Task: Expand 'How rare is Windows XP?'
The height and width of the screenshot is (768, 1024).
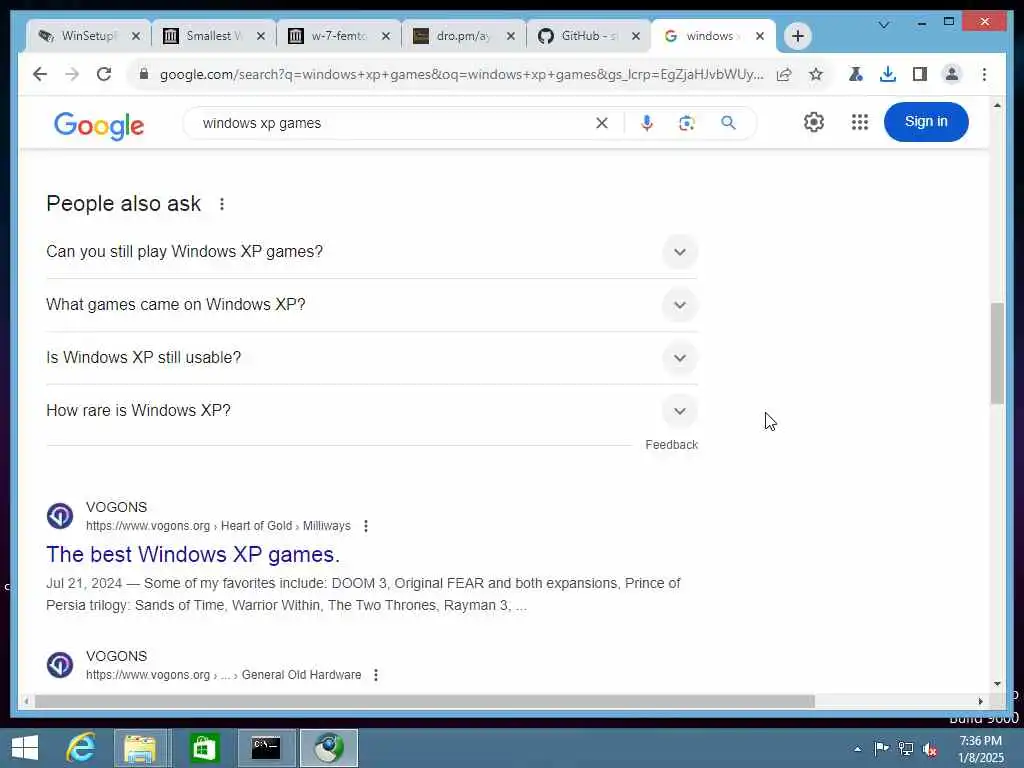Action: click(x=679, y=411)
